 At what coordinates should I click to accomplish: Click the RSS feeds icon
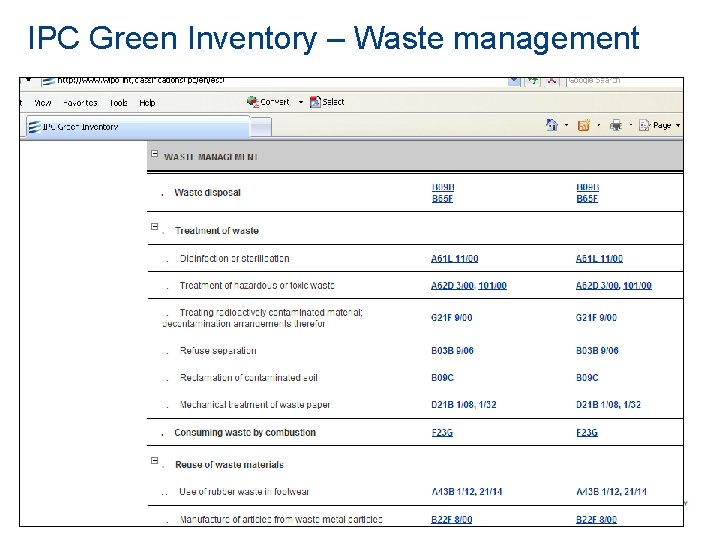coord(584,125)
